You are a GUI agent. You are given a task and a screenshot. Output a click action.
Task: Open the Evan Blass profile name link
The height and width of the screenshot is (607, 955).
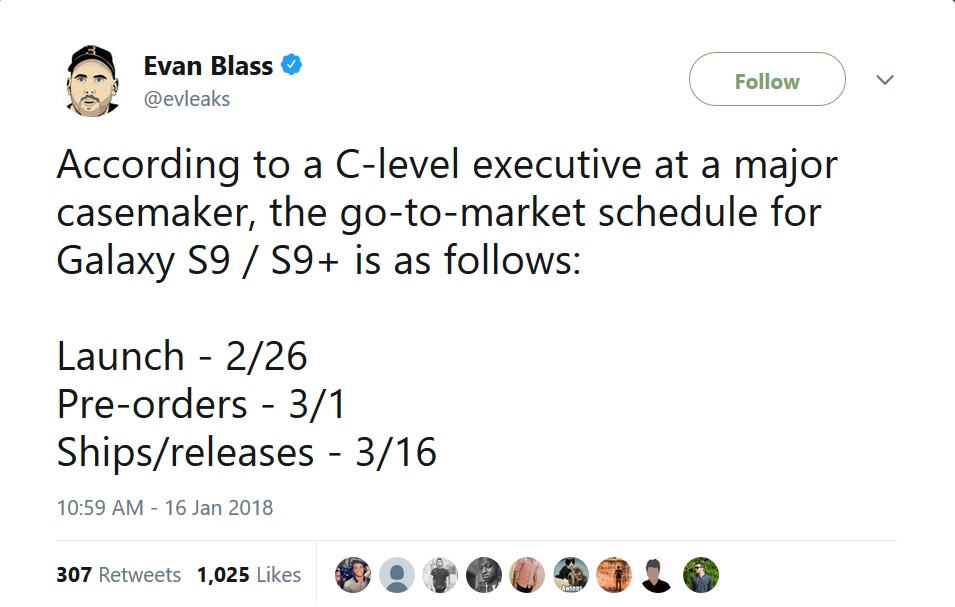(x=208, y=66)
